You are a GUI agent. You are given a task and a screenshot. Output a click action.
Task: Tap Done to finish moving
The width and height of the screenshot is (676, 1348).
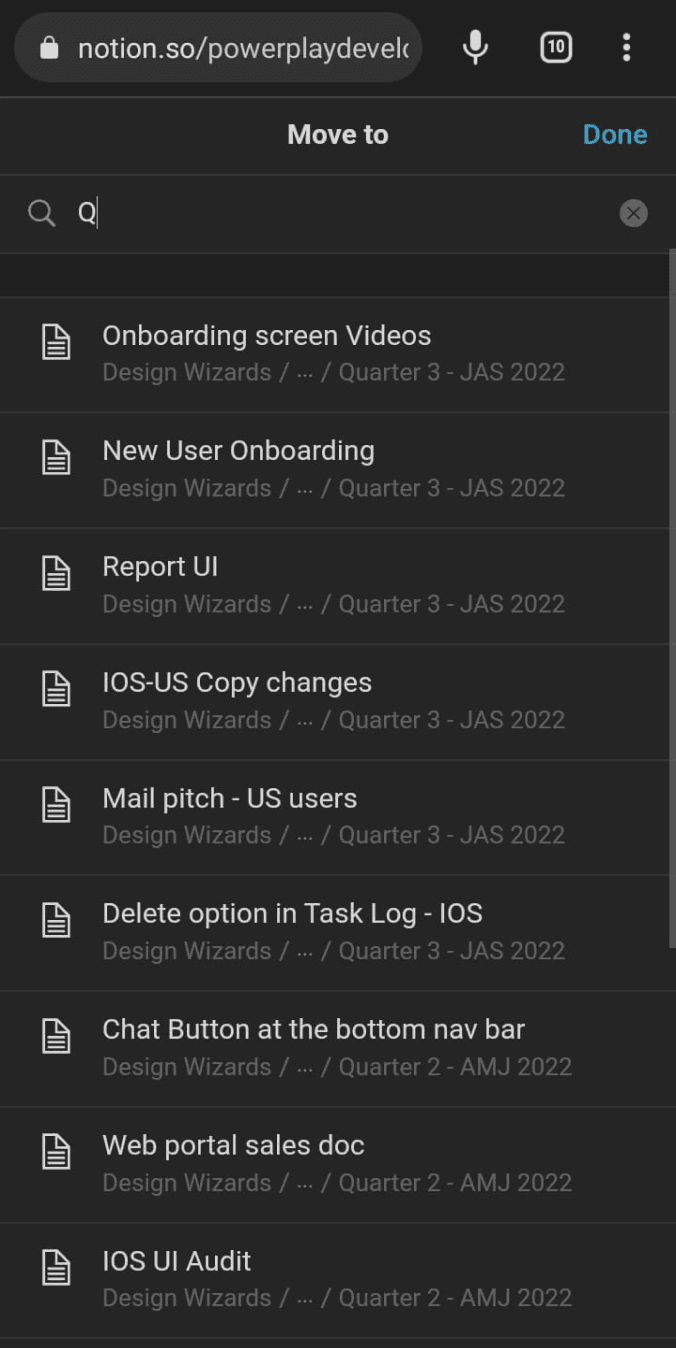click(615, 135)
